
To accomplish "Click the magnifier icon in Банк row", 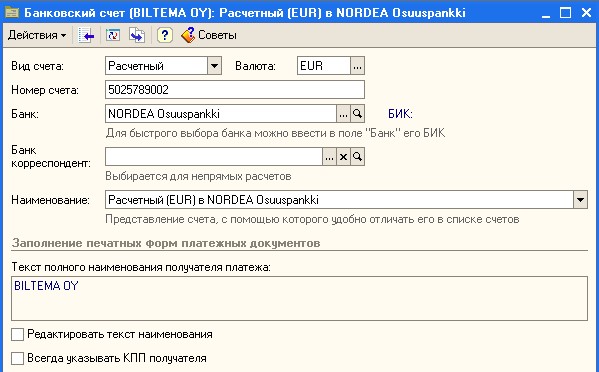I will coord(357,114).
